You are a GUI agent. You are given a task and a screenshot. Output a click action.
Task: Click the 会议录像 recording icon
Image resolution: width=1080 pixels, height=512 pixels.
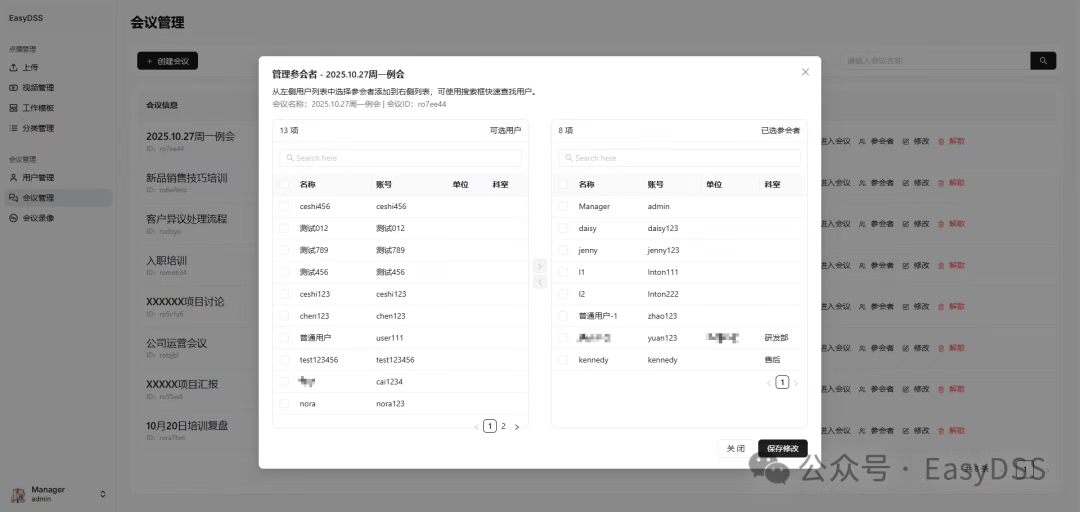[x=14, y=217]
